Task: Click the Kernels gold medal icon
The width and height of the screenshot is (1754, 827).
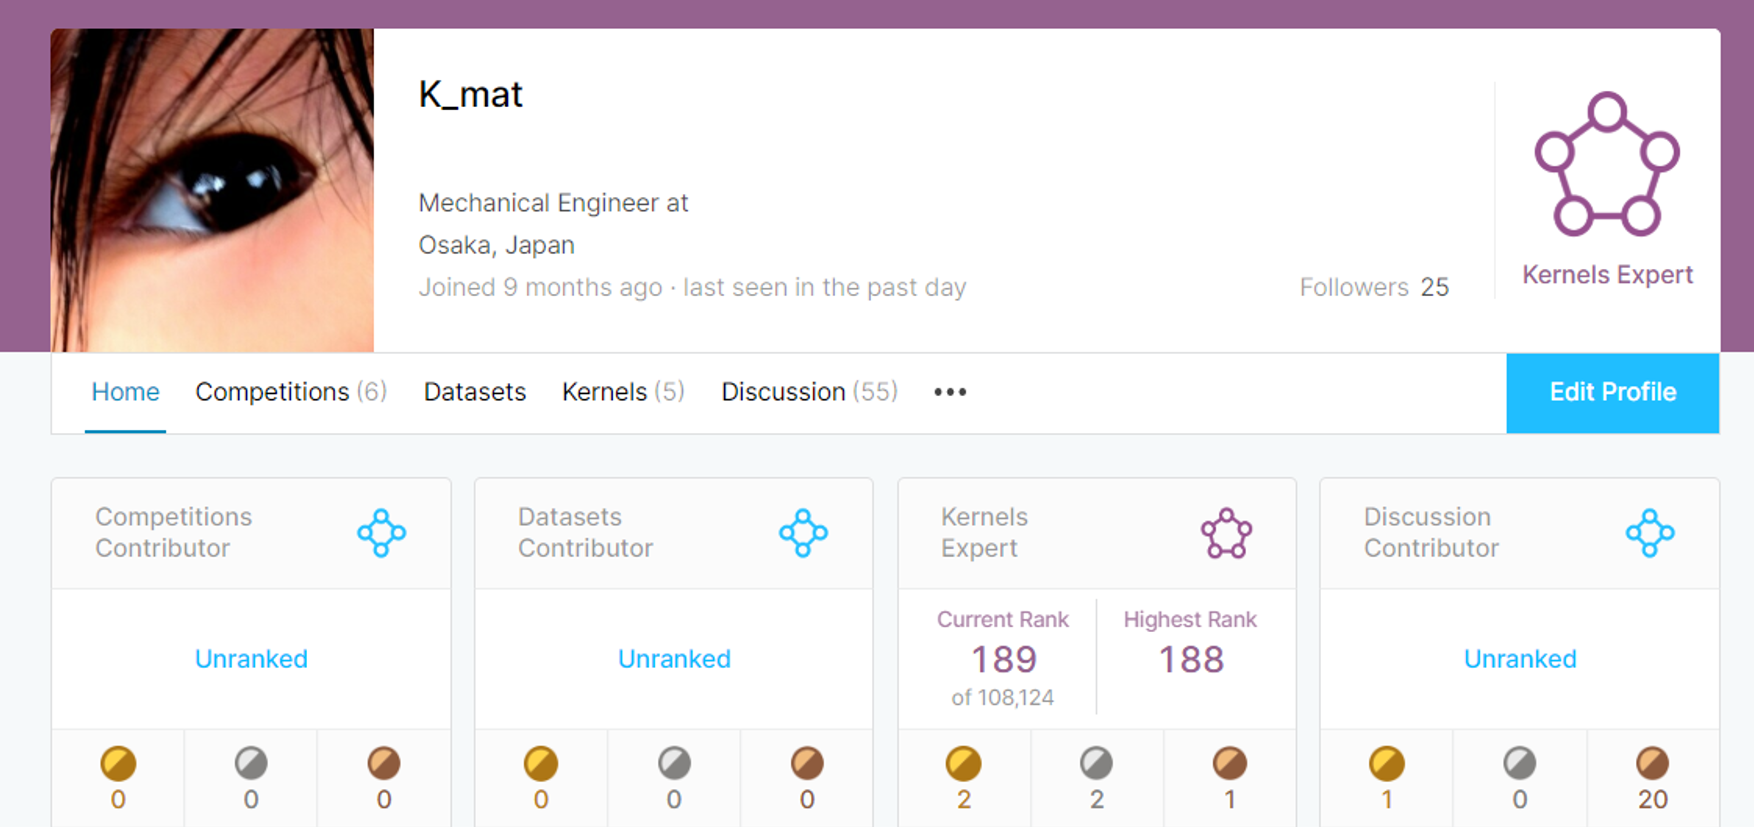Action: (x=963, y=764)
